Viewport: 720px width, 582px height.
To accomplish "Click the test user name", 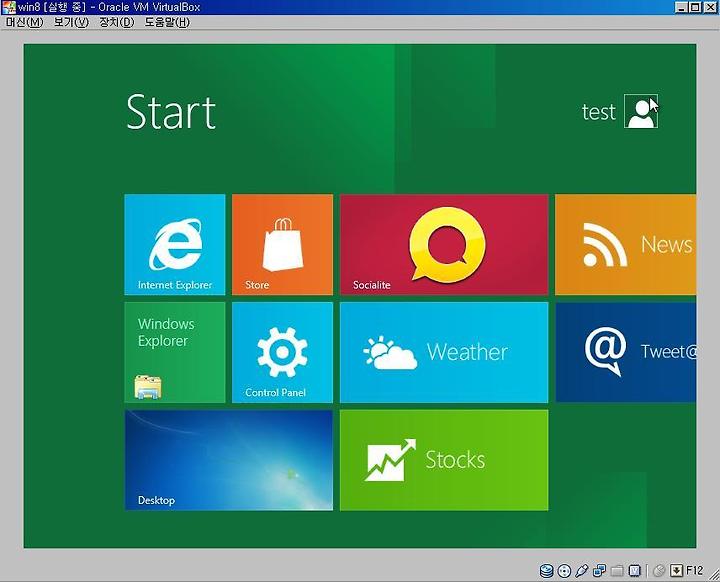I will tap(598, 112).
